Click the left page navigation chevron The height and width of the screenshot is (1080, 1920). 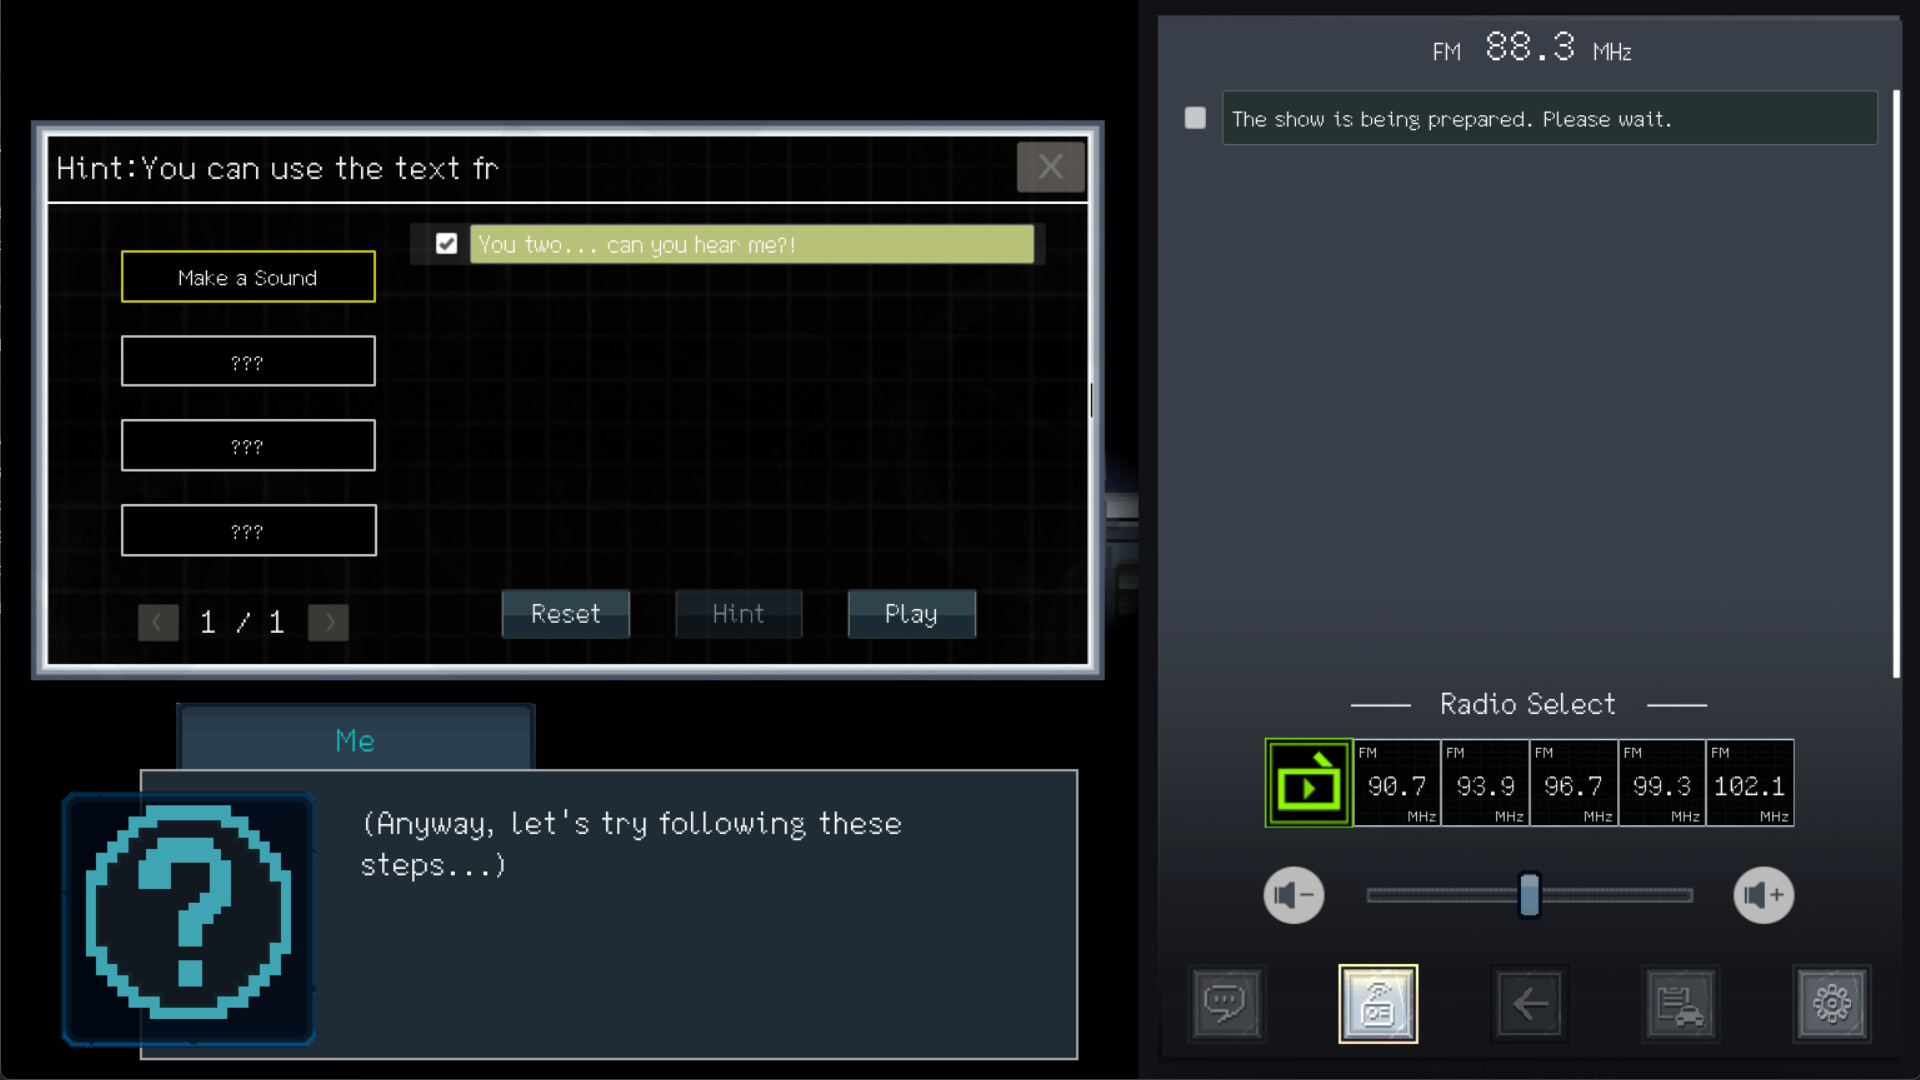[158, 622]
